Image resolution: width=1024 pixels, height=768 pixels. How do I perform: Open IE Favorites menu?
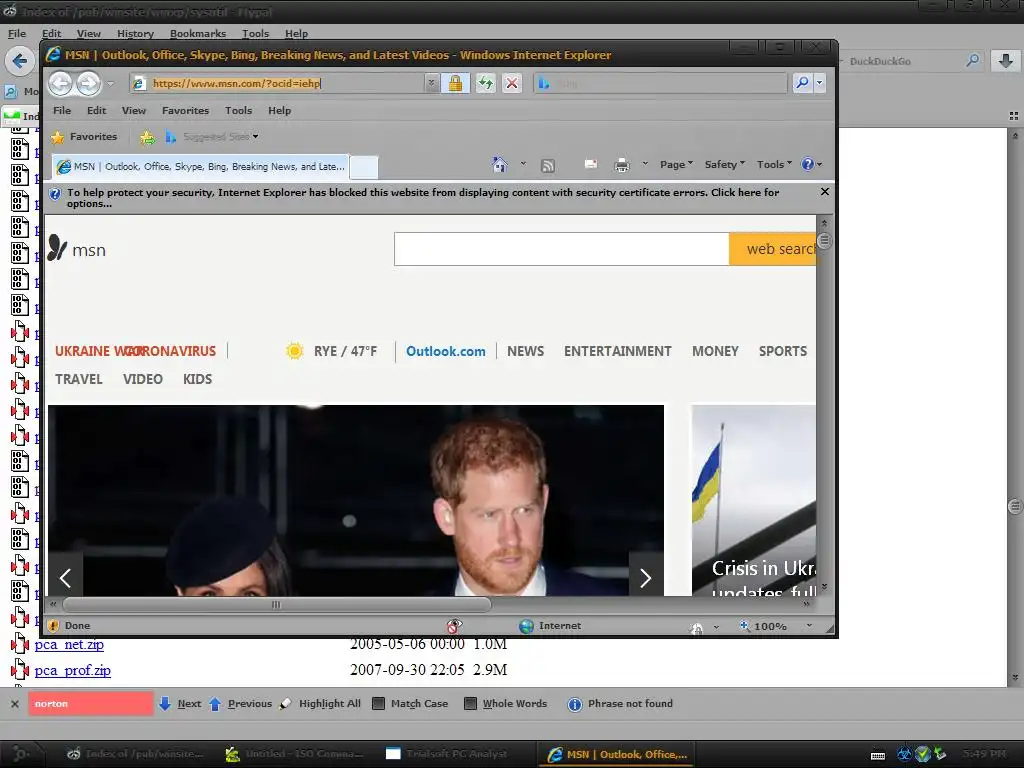[x=185, y=110]
